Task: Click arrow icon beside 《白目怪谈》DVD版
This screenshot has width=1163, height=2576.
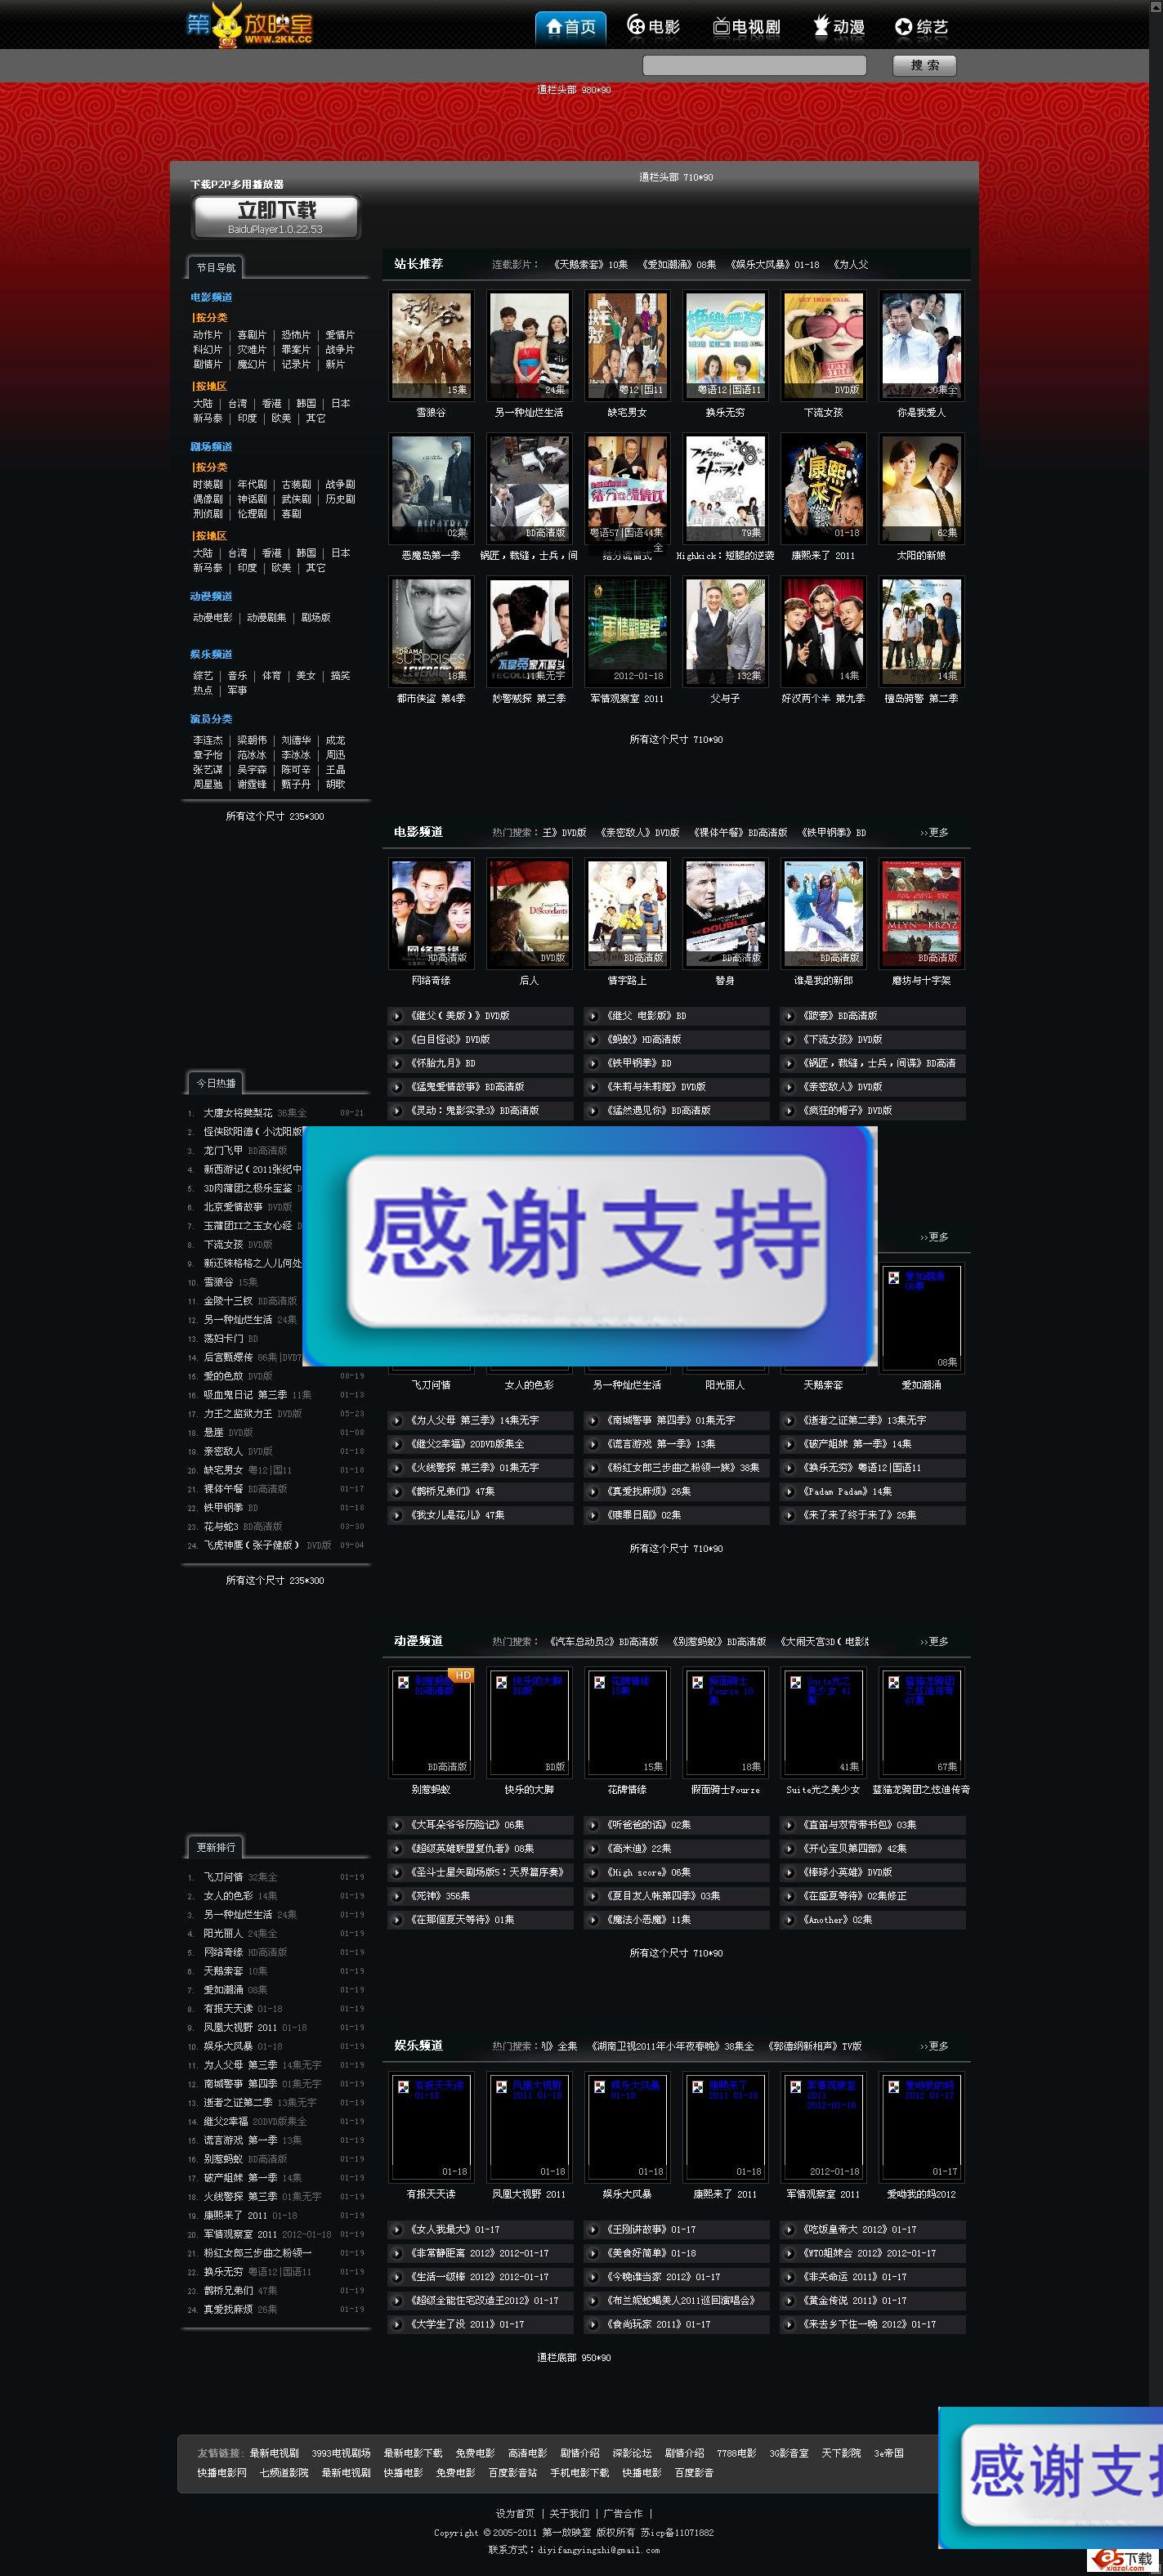Action: [397, 1040]
